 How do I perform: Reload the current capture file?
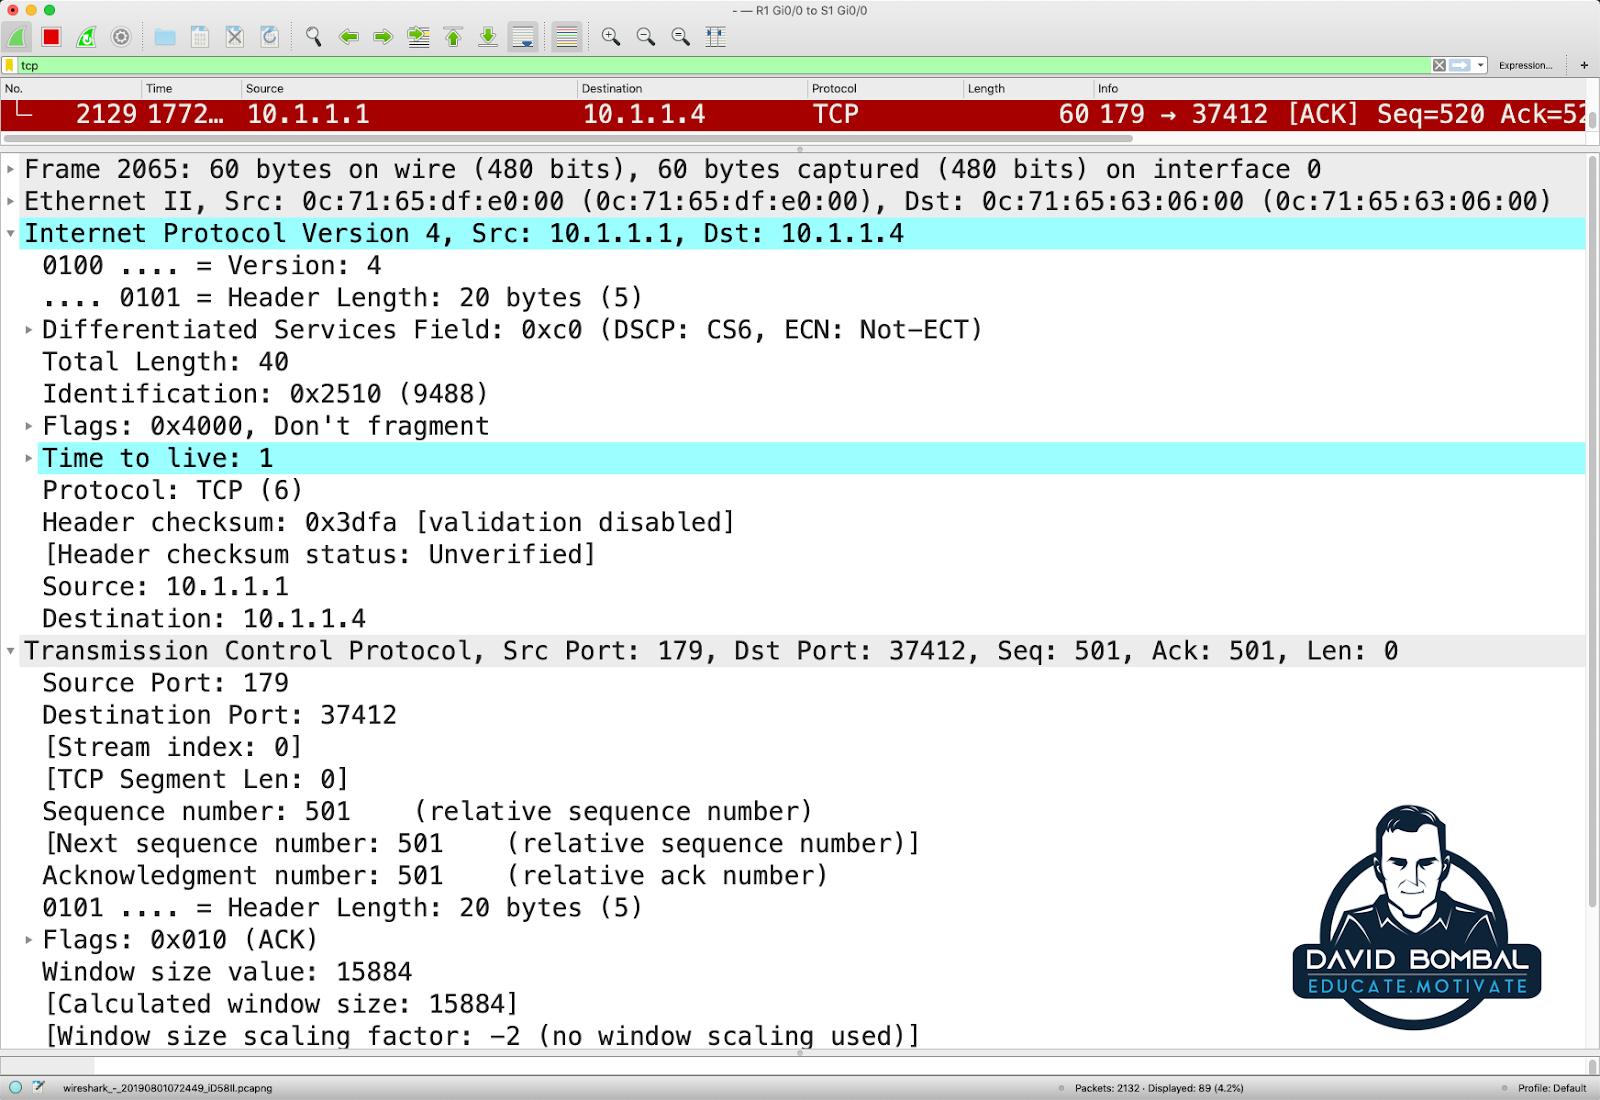(268, 37)
